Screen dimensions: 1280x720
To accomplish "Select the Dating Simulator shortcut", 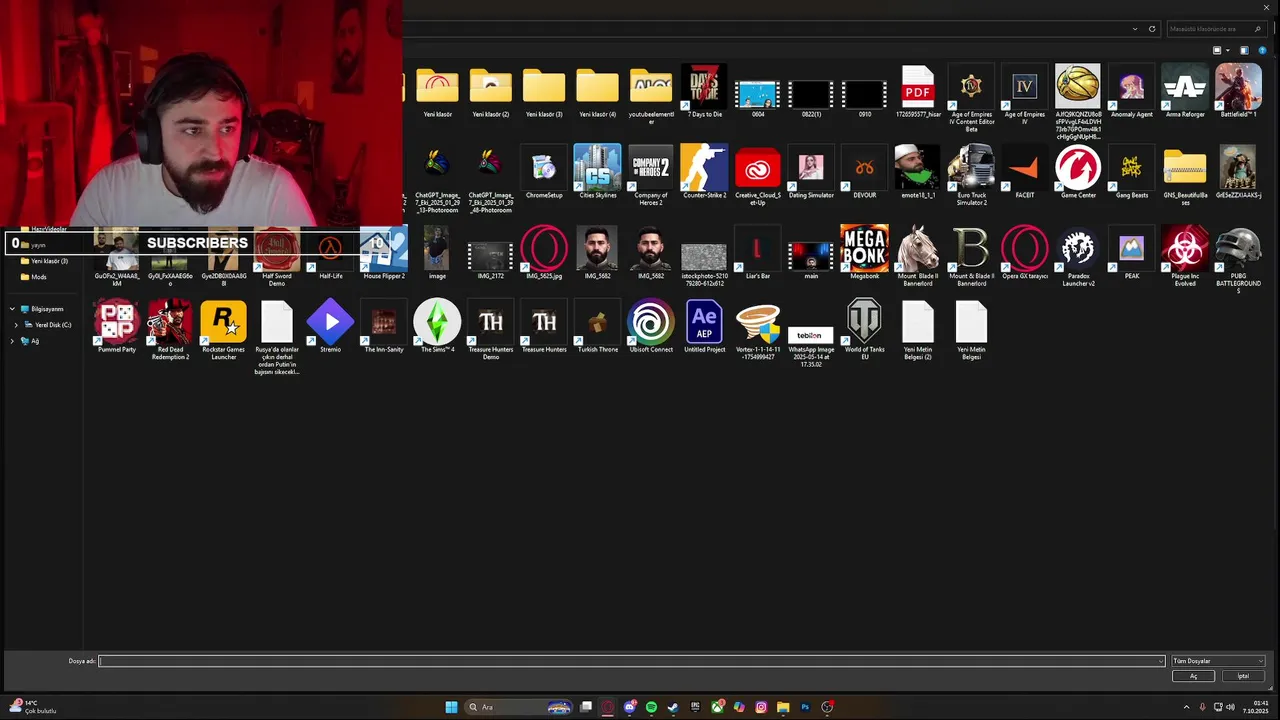I will (811, 172).
